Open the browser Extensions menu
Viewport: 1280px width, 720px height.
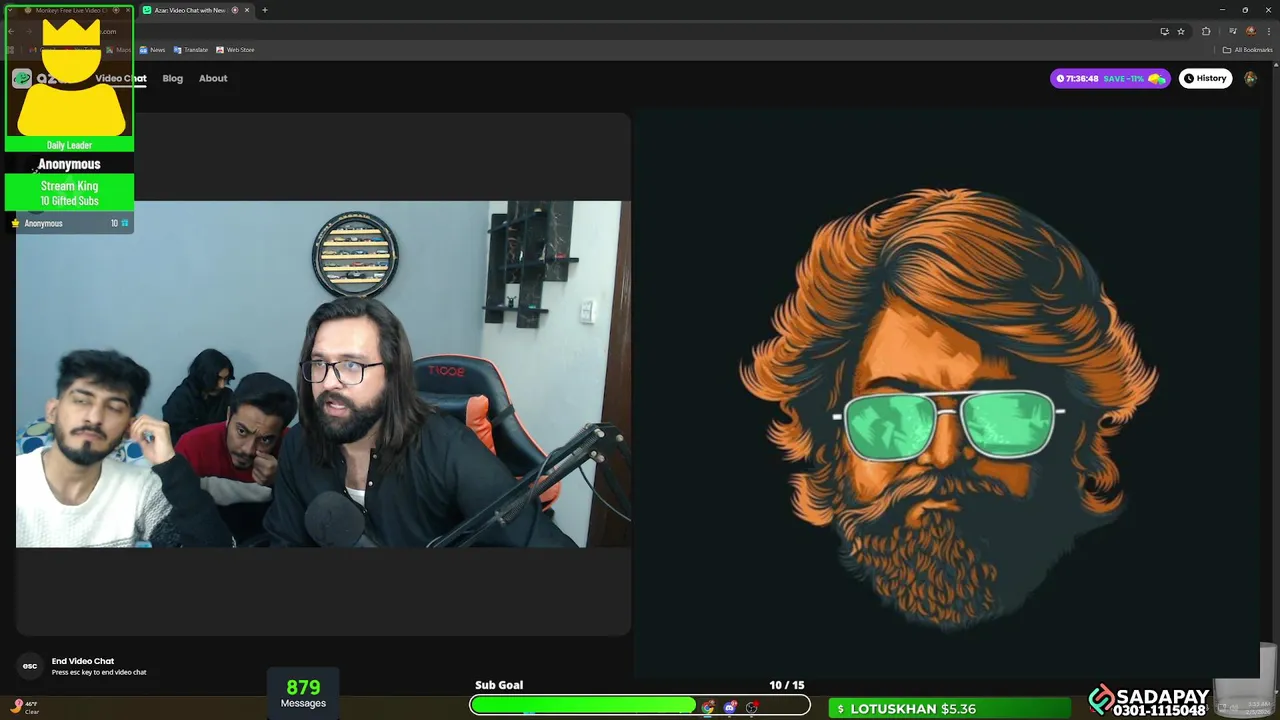coord(1206,31)
